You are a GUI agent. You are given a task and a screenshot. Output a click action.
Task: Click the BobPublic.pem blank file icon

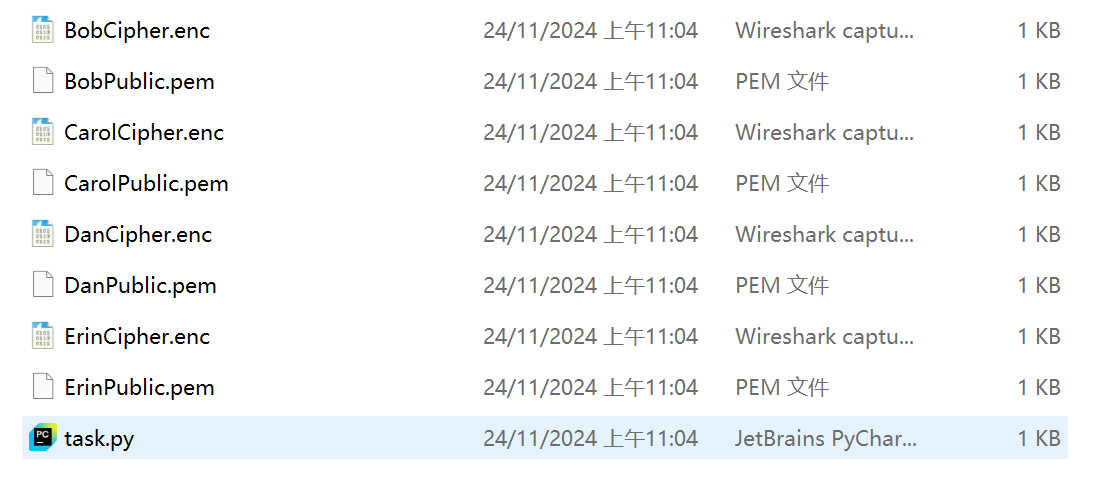tap(42, 81)
